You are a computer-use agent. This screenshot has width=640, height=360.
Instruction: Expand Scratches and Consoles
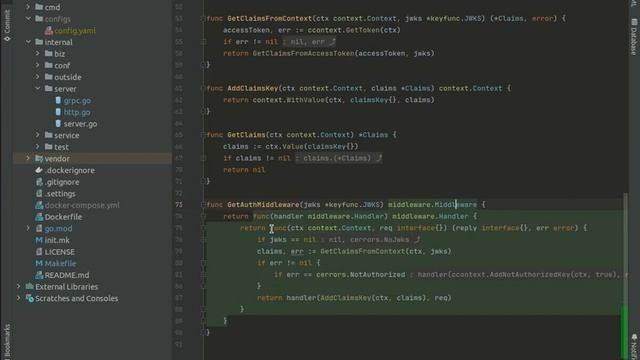click(x=19, y=298)
